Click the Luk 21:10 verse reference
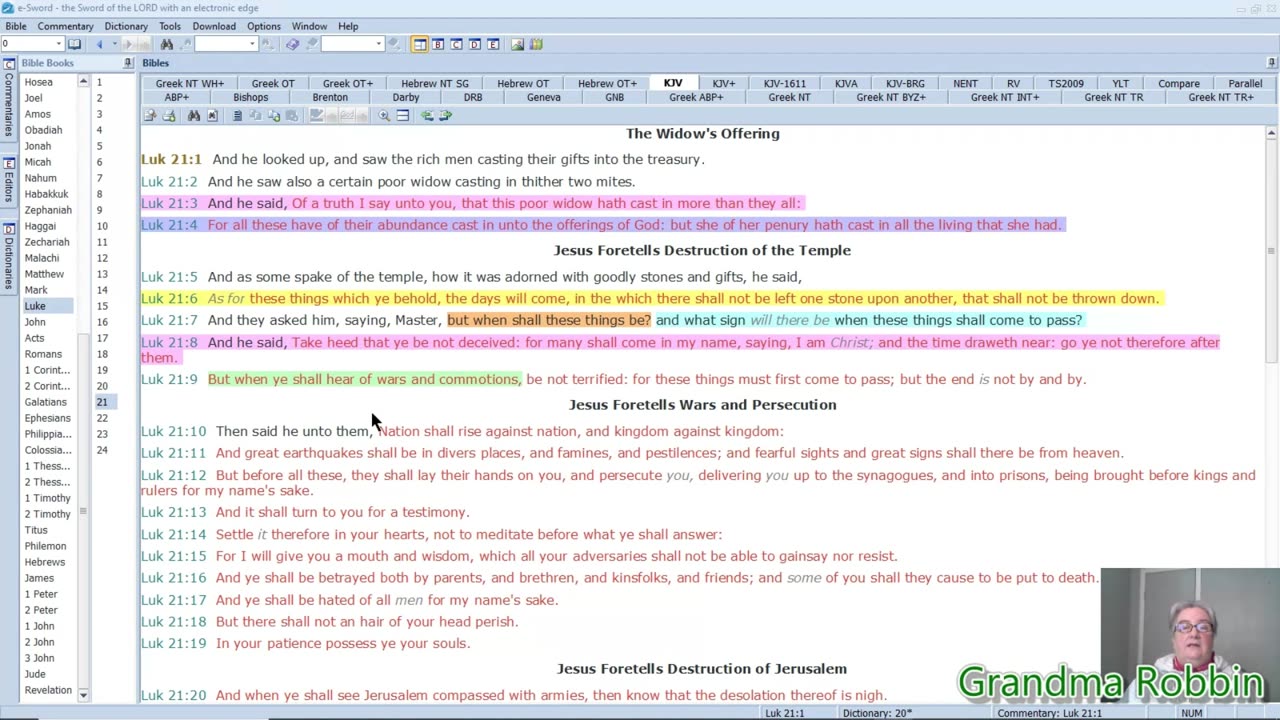Image resolution: width=1280 pixels, height=720 pixels. click(x=173, y=431)
